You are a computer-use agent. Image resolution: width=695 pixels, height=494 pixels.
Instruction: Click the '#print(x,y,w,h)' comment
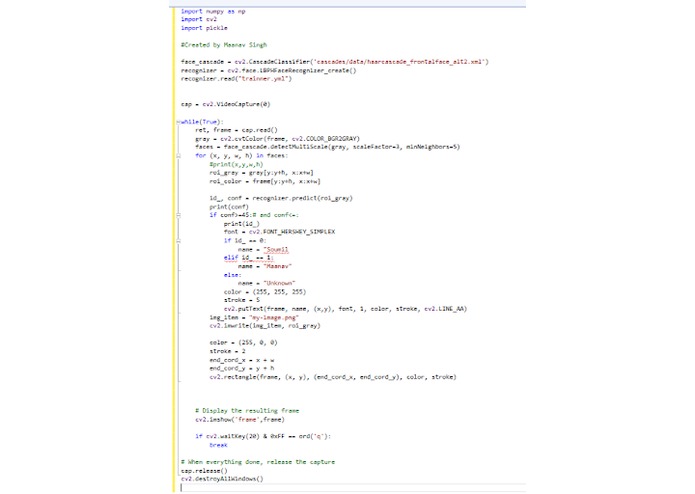pyautogui.click(x=236, y=164)
